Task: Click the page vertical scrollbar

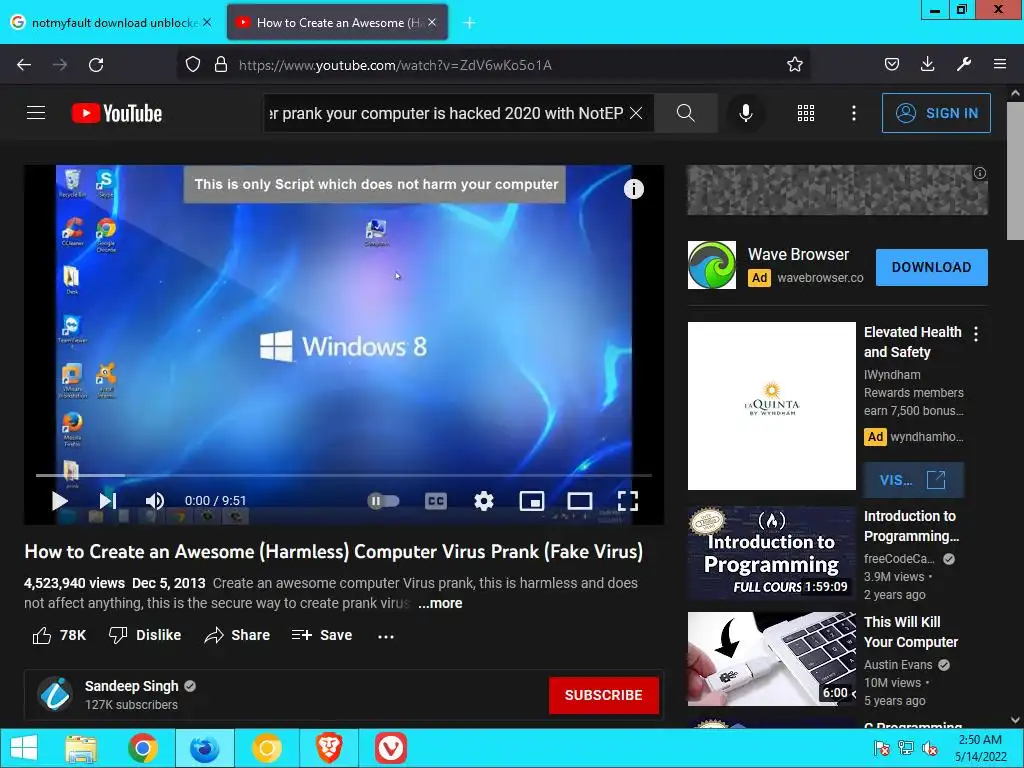Action: coord(1015,171)
